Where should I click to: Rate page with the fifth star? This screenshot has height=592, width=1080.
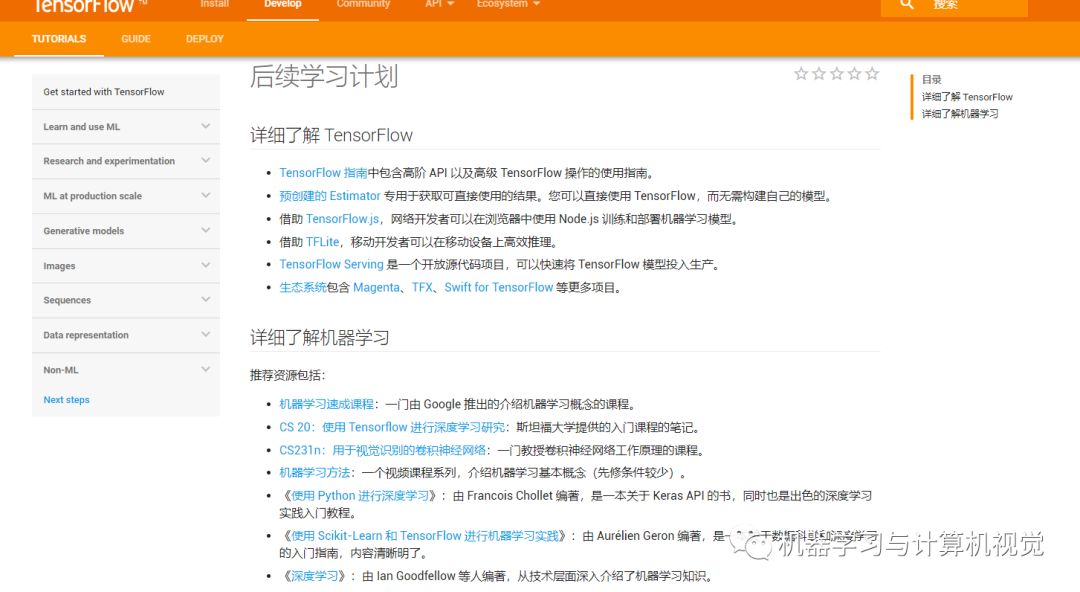873,74
